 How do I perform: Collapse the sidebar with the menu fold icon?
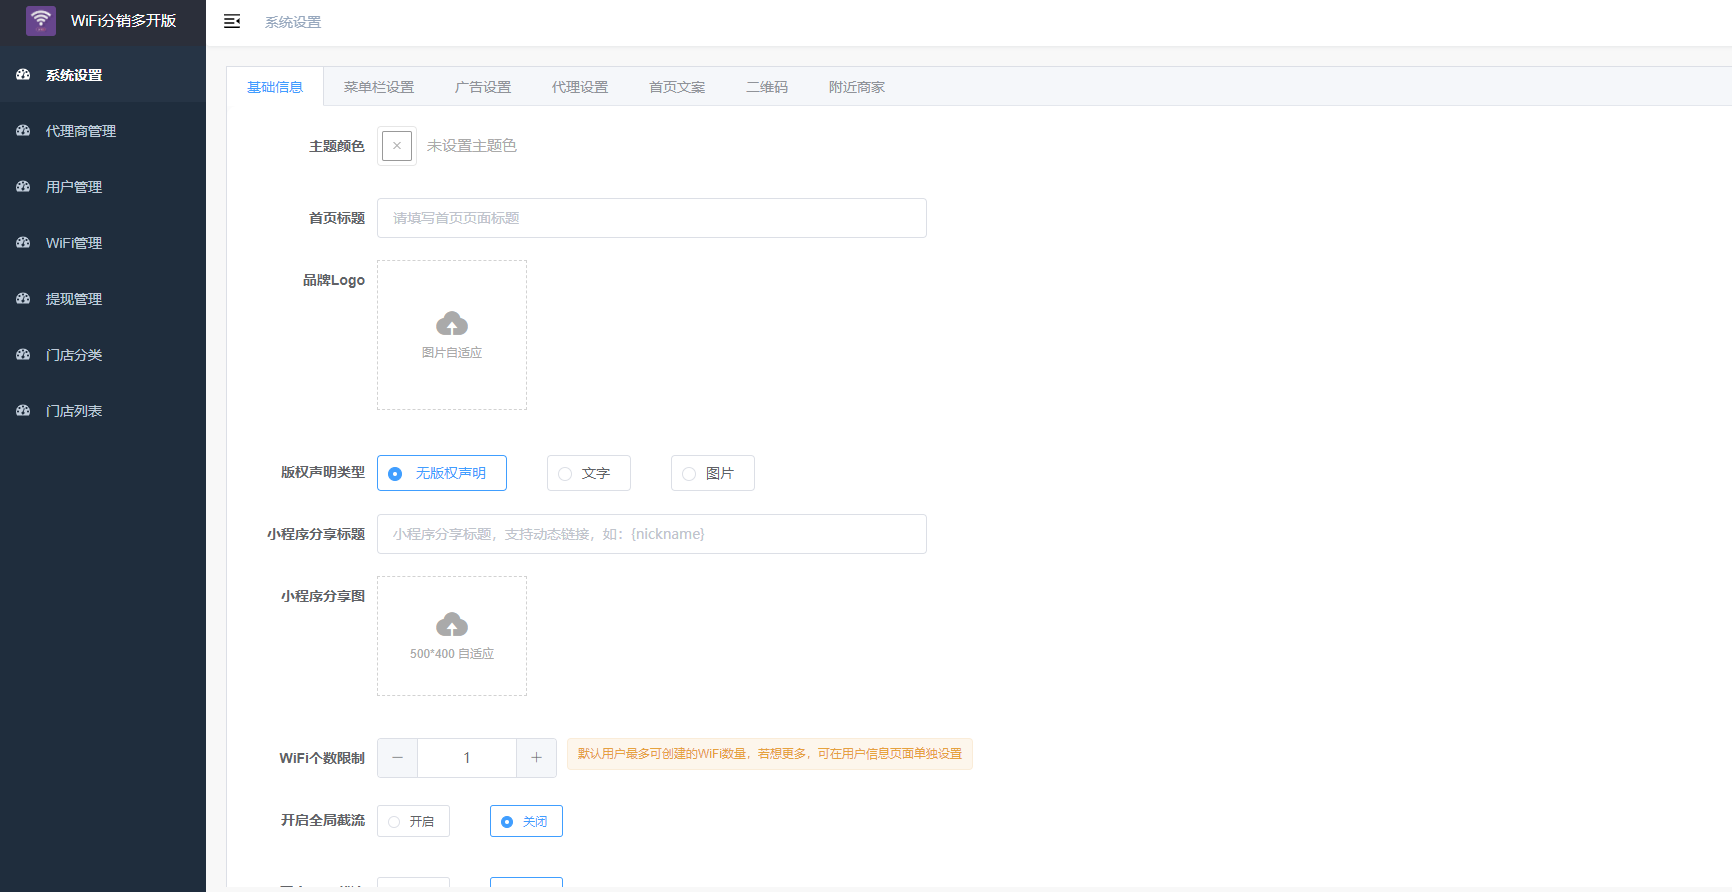[232, 21]
